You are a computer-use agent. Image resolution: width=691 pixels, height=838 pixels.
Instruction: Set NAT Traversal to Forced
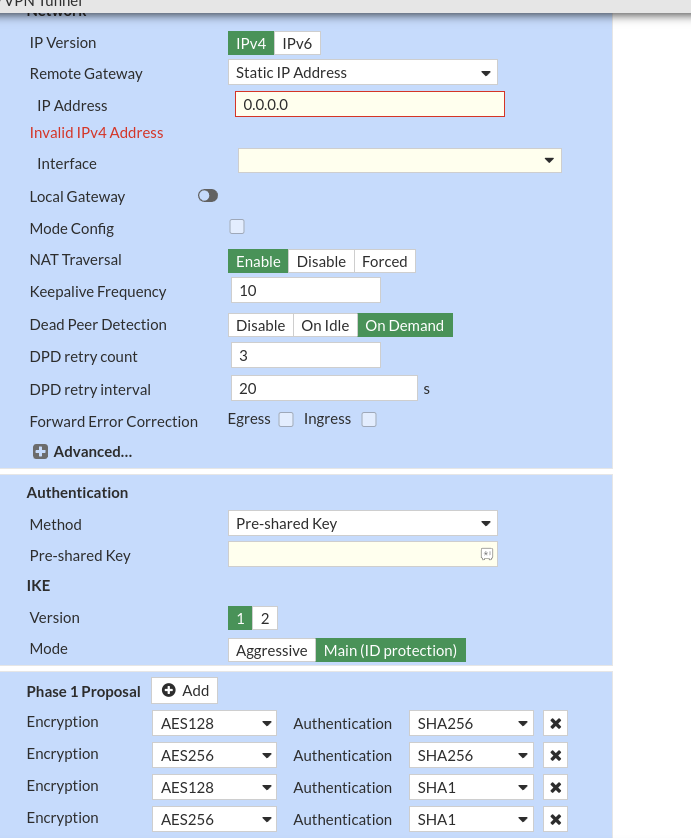point(385,261)
